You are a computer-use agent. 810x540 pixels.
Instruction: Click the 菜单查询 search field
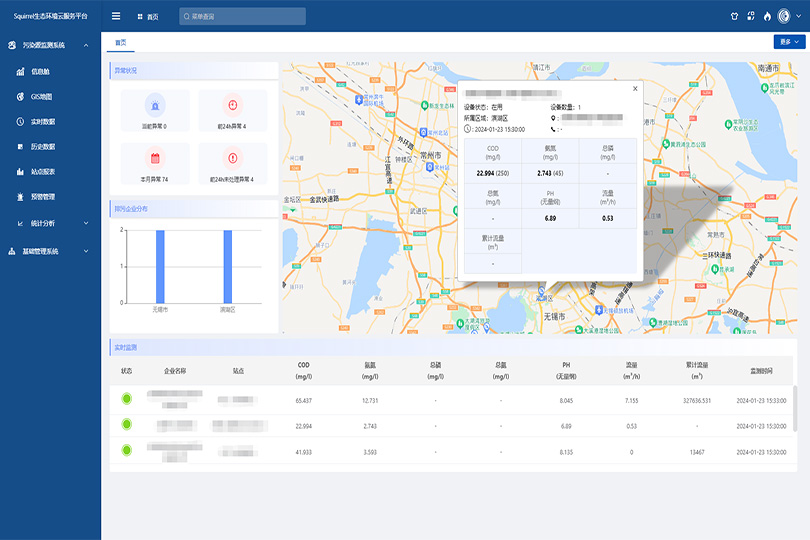point(240,17)
